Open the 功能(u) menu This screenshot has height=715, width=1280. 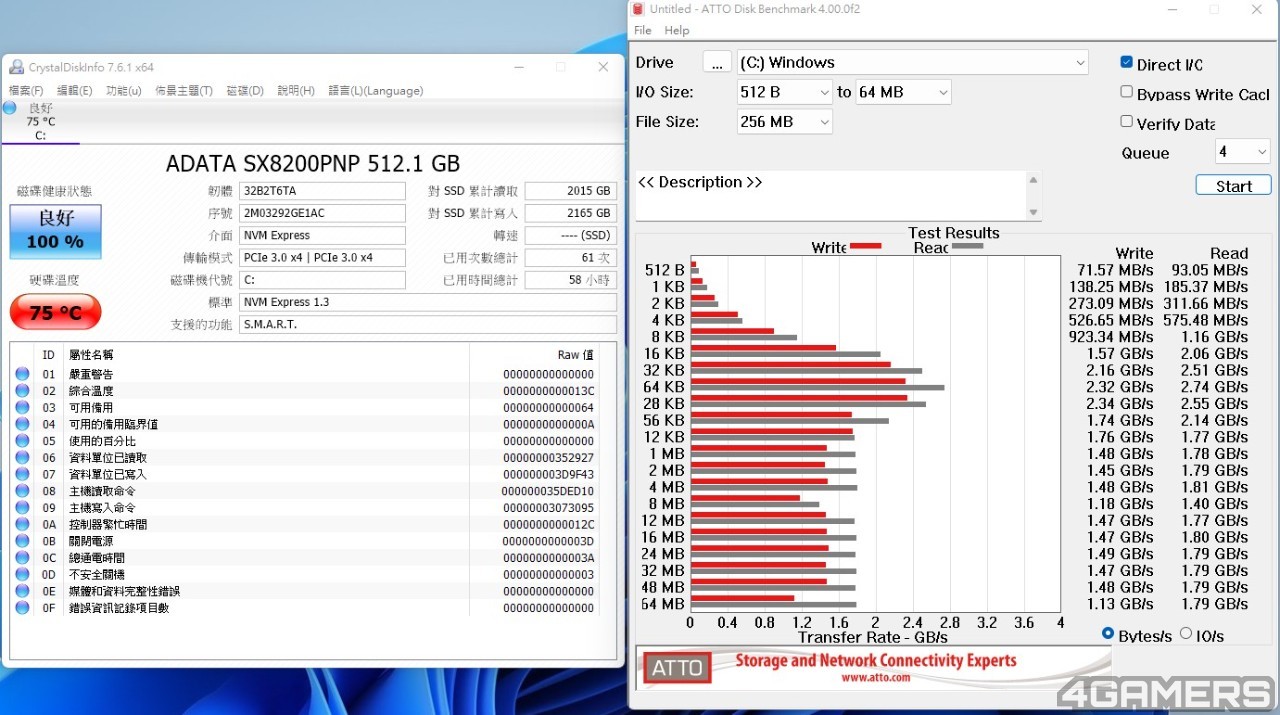(124, 91)
